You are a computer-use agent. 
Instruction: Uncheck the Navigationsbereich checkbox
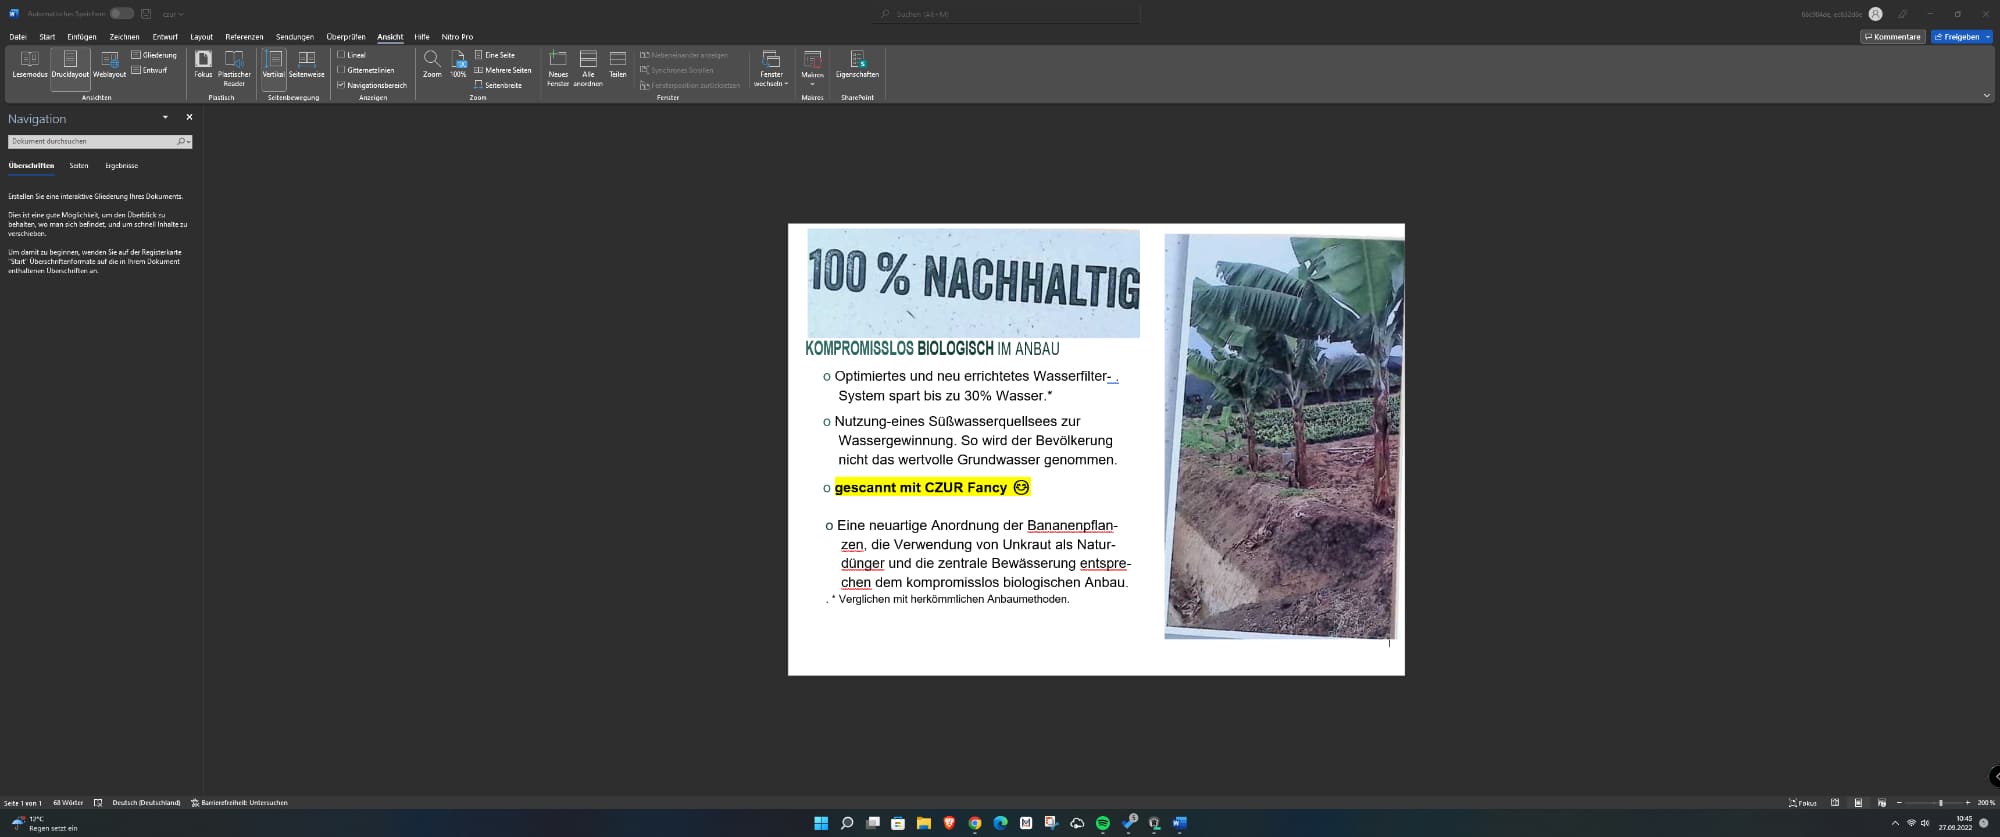pos(342,85)
